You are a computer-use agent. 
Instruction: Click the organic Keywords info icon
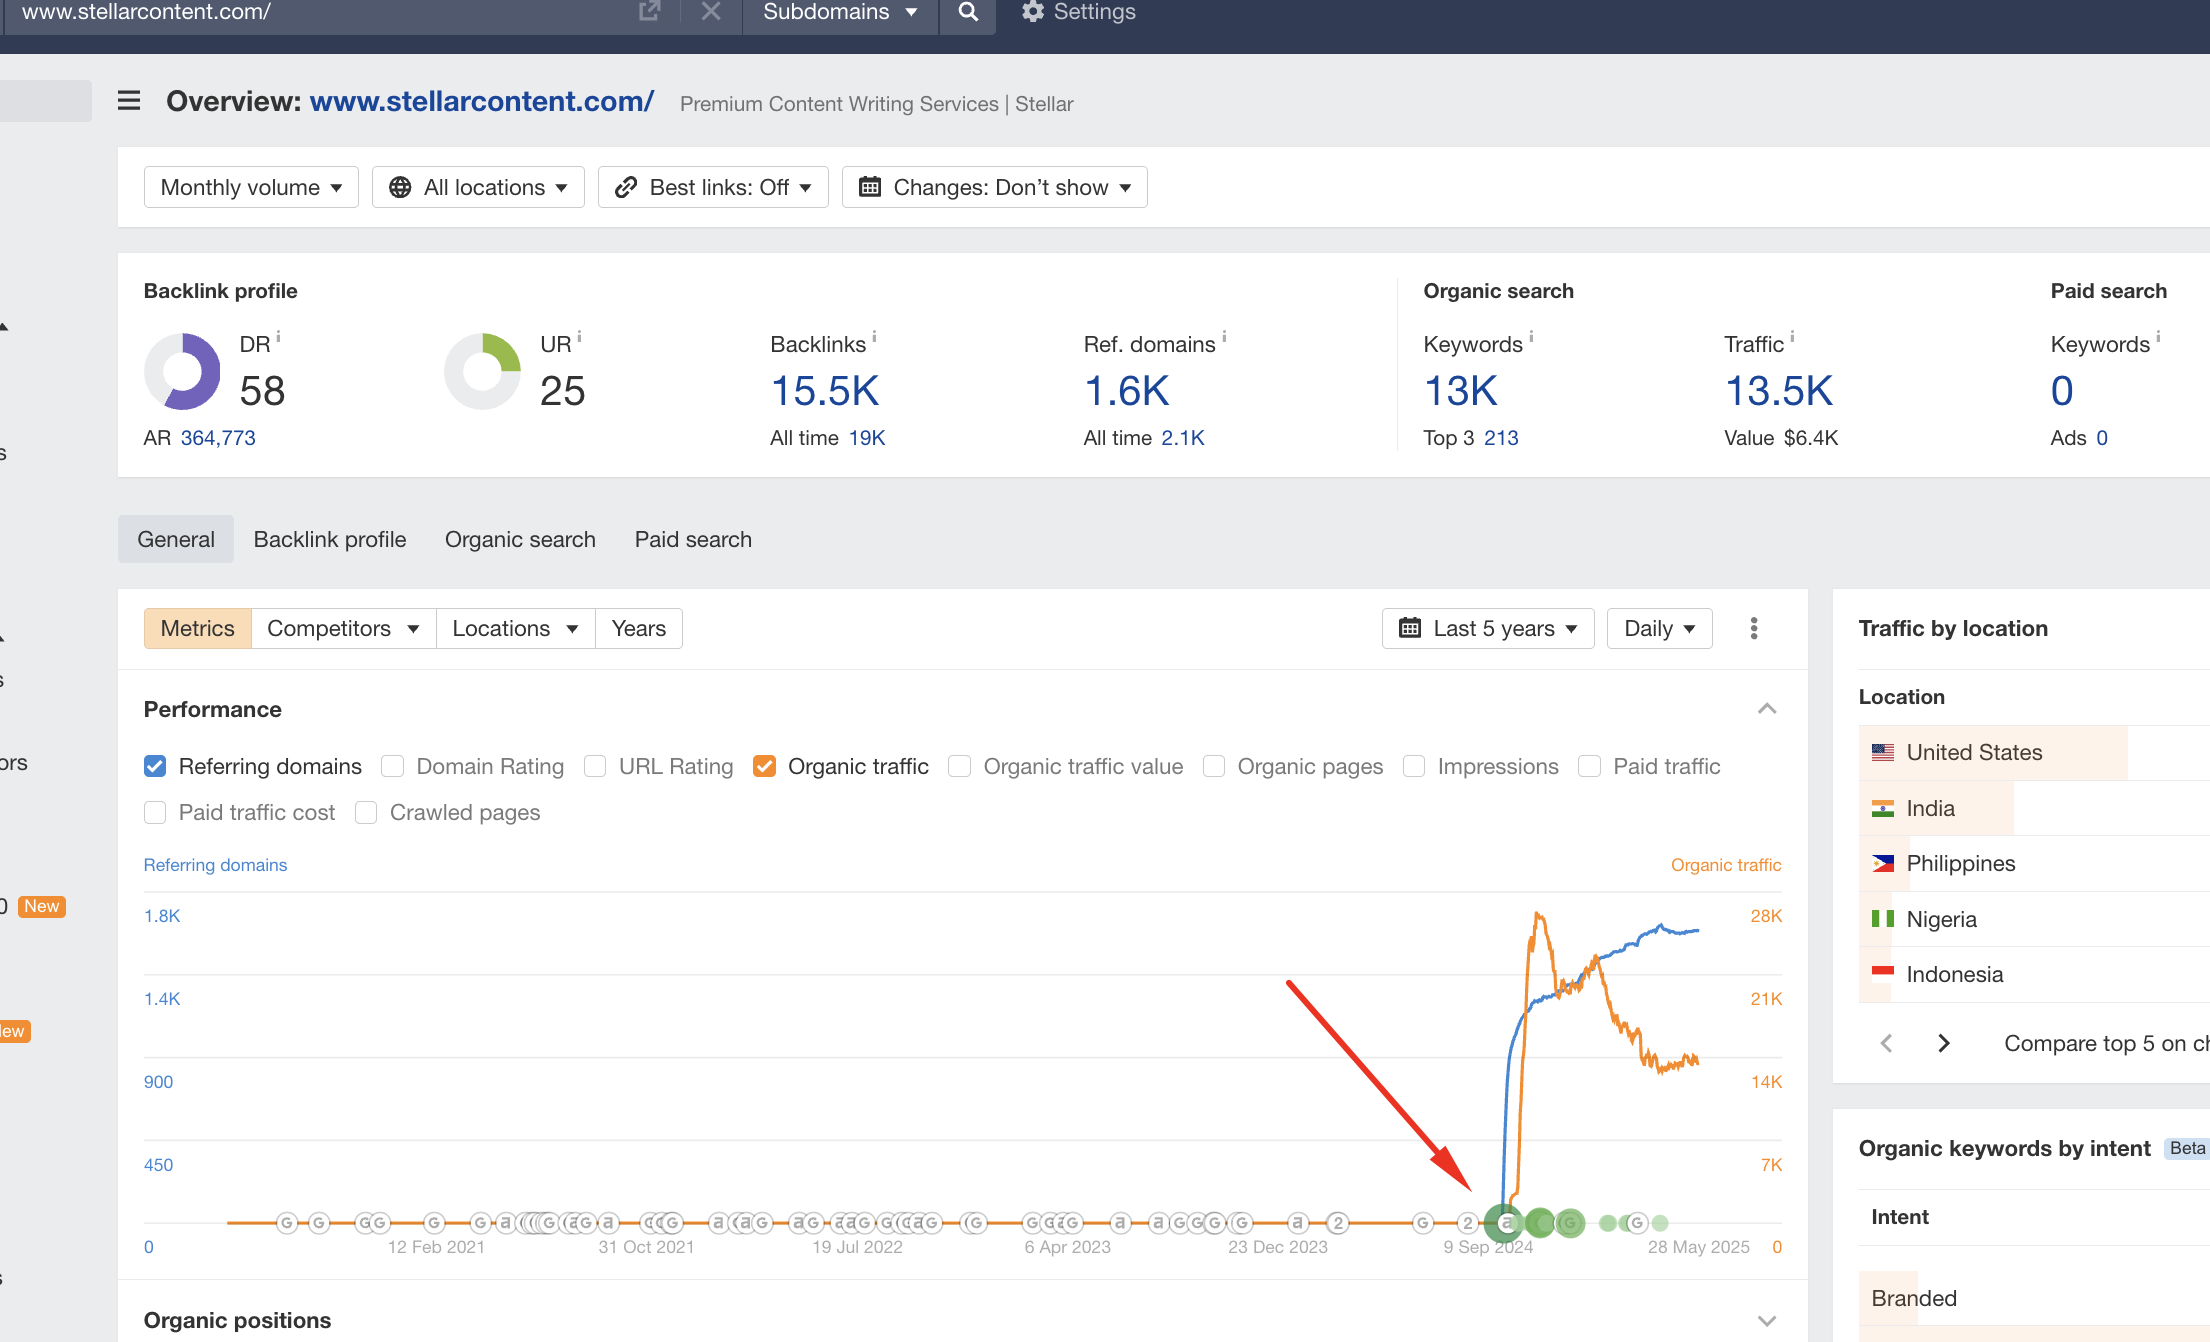coord(1532,337)
